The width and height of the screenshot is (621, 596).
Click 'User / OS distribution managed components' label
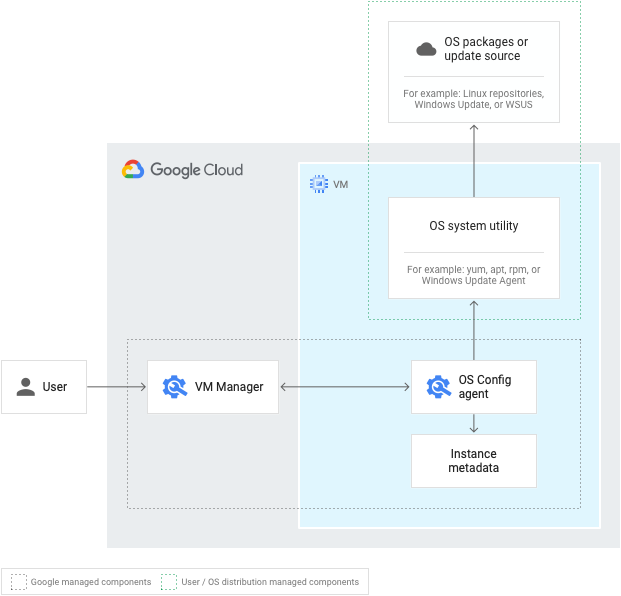[270, 582]
